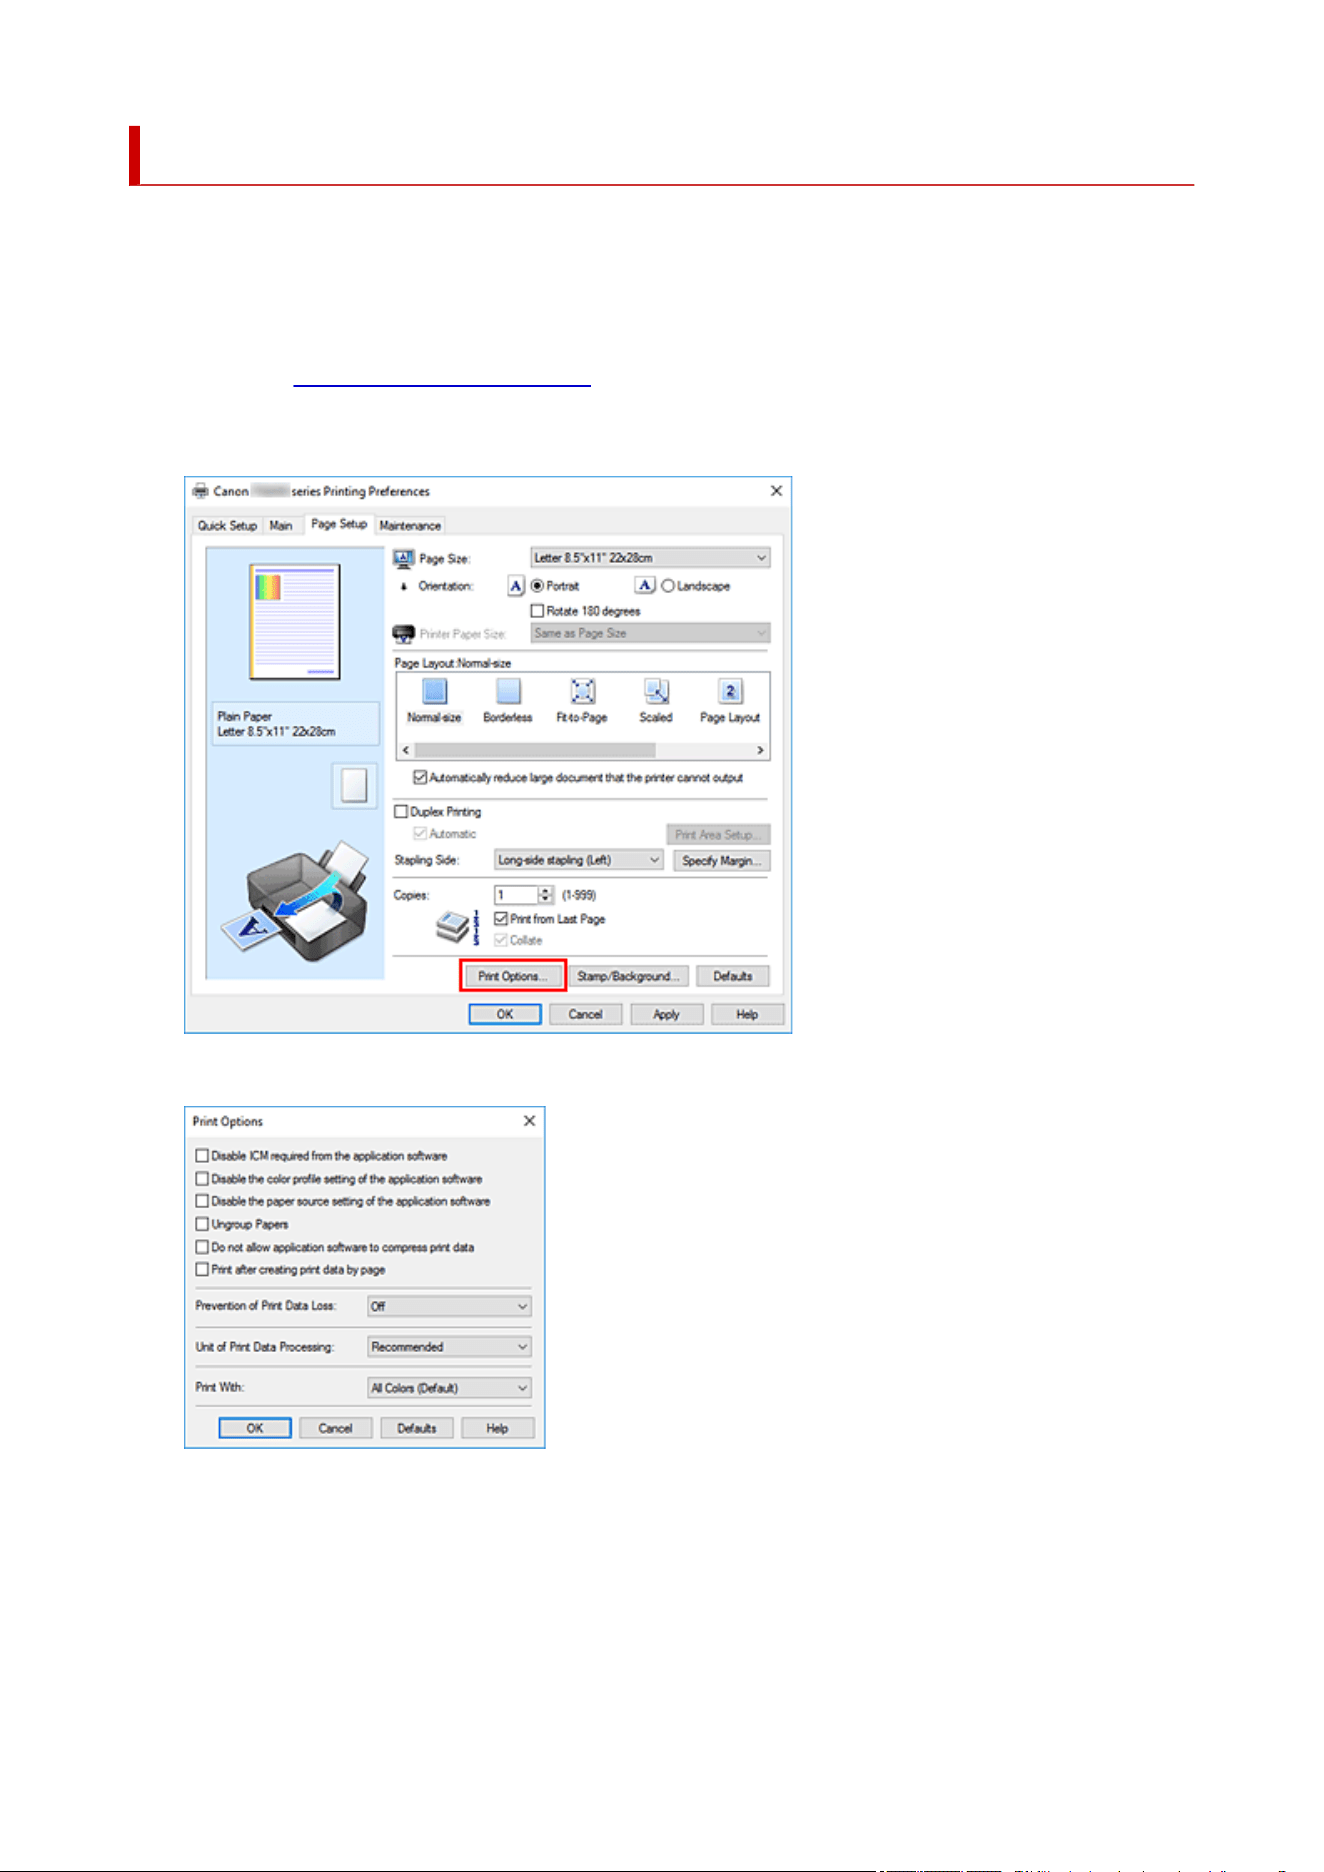The height and width of the screenshot is (1872, 1324).
Task: Click the Stamp/Background... button
Action: (629, 976)
